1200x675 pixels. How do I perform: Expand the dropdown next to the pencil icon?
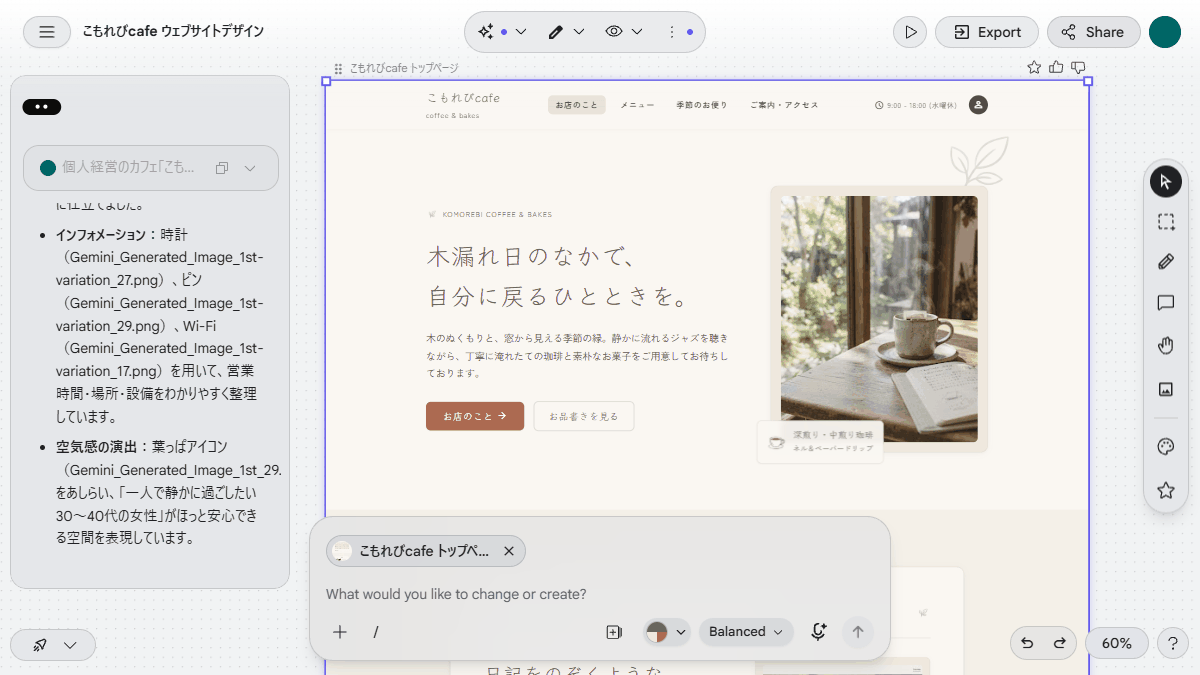(579, 32)
